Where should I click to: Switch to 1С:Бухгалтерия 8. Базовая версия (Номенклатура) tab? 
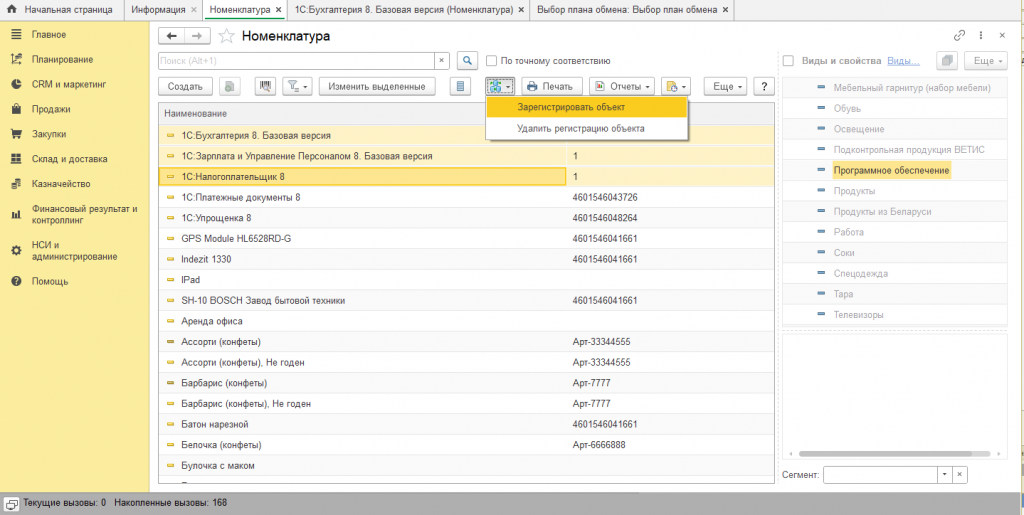pyautogui.click(x=408, y=10)
